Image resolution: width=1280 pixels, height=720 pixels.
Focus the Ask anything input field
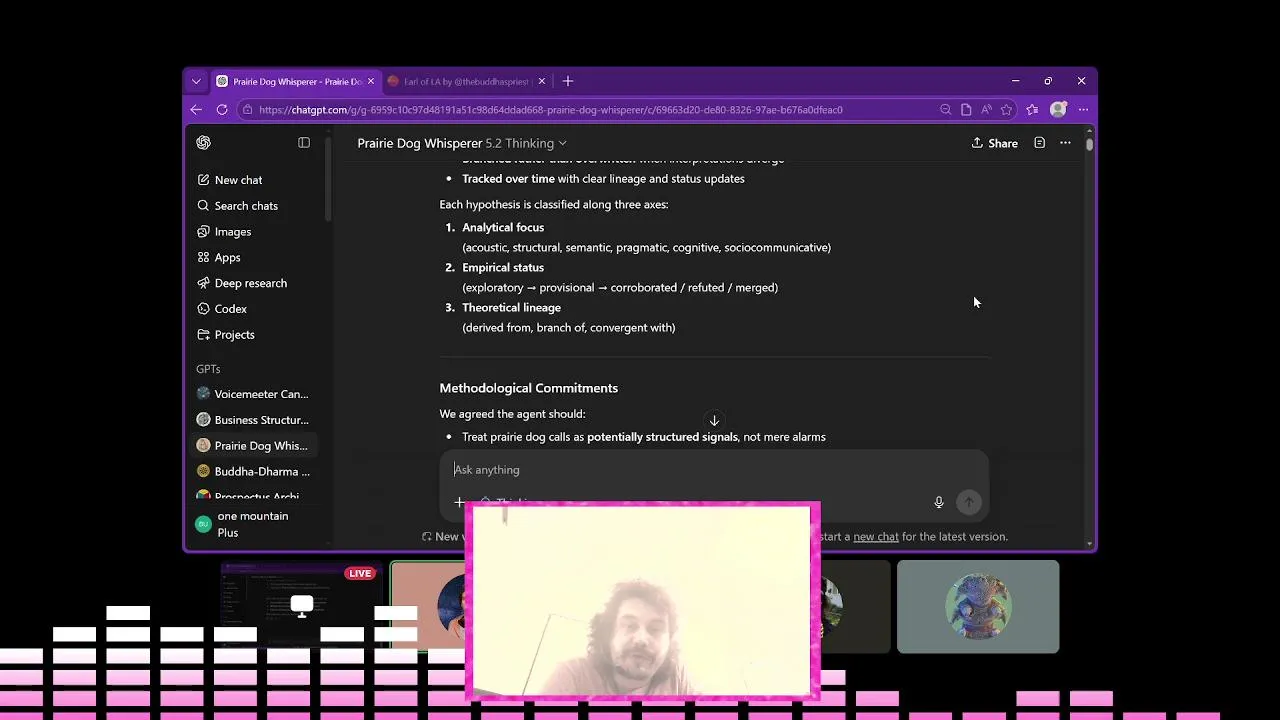click(714, 470)
